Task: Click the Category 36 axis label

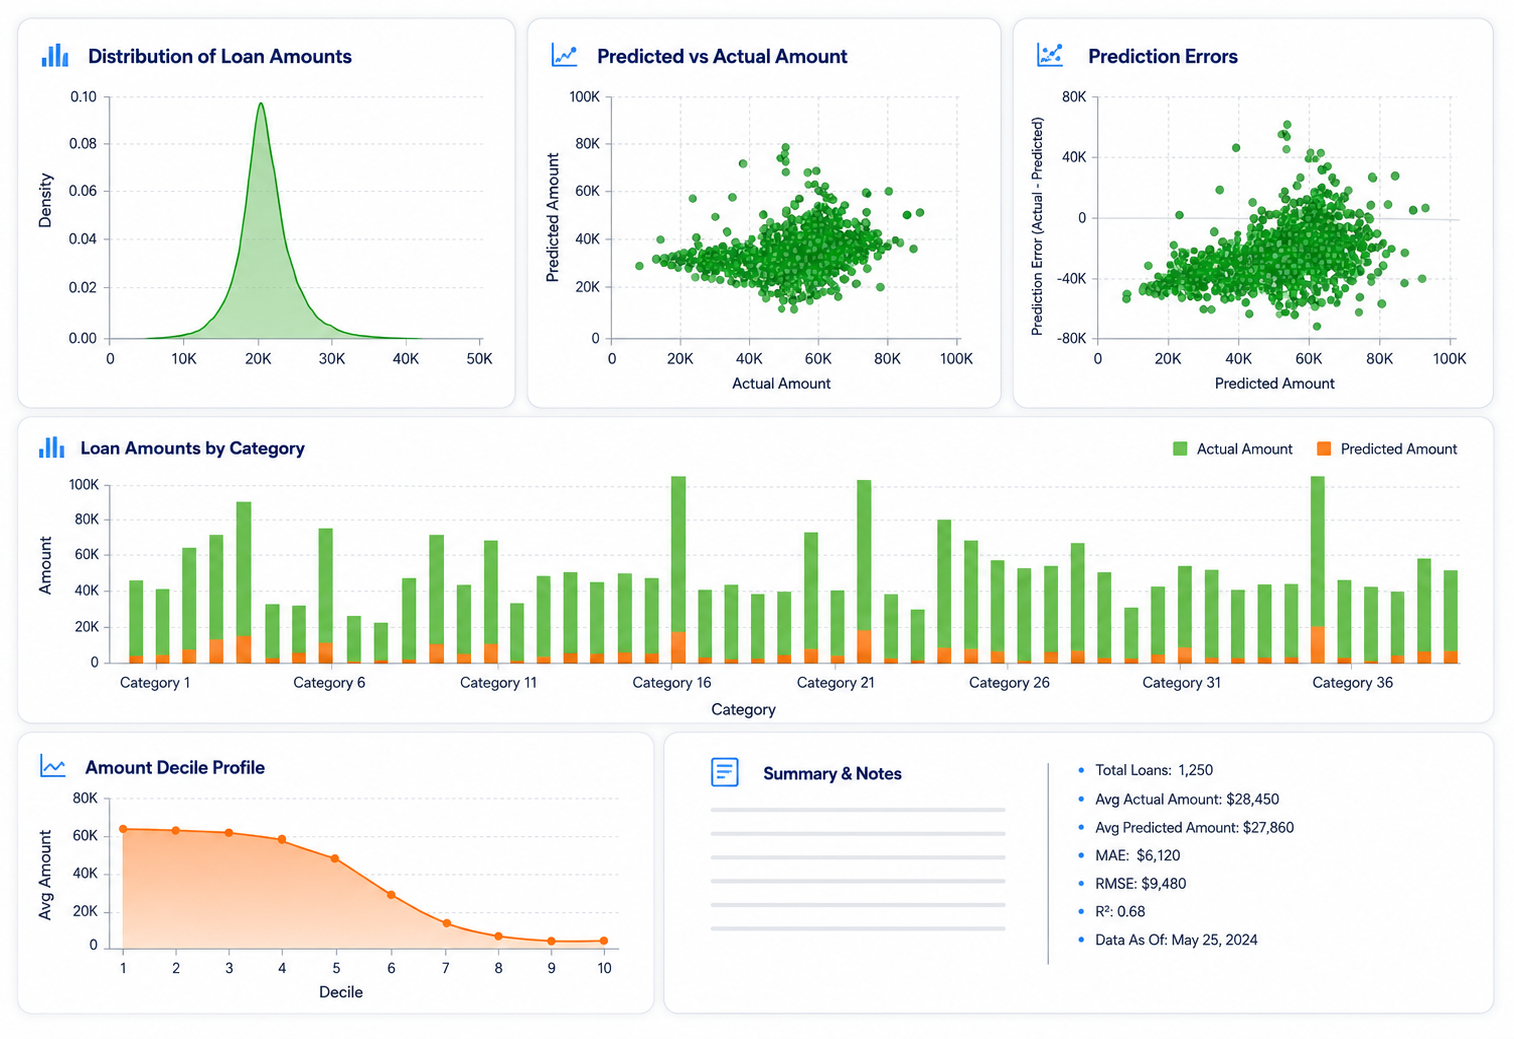Action: (x=1352, y=683)
